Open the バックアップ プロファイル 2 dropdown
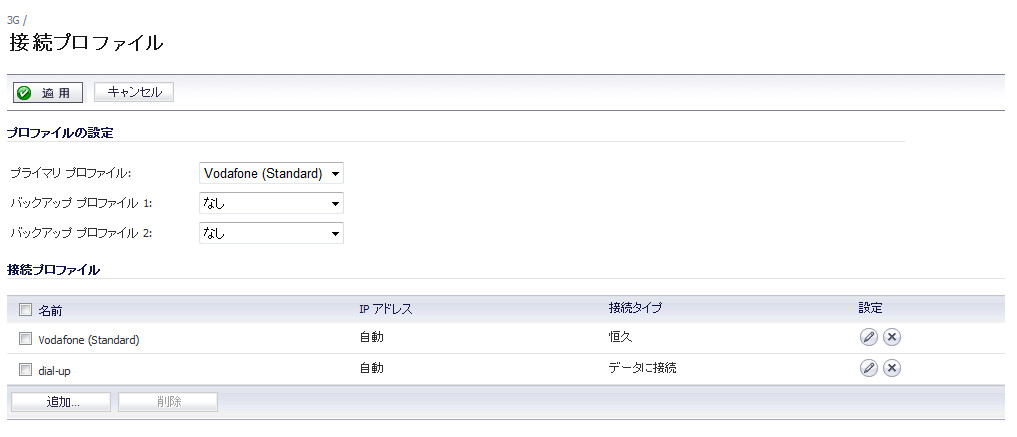 click(x=271, y=233)
